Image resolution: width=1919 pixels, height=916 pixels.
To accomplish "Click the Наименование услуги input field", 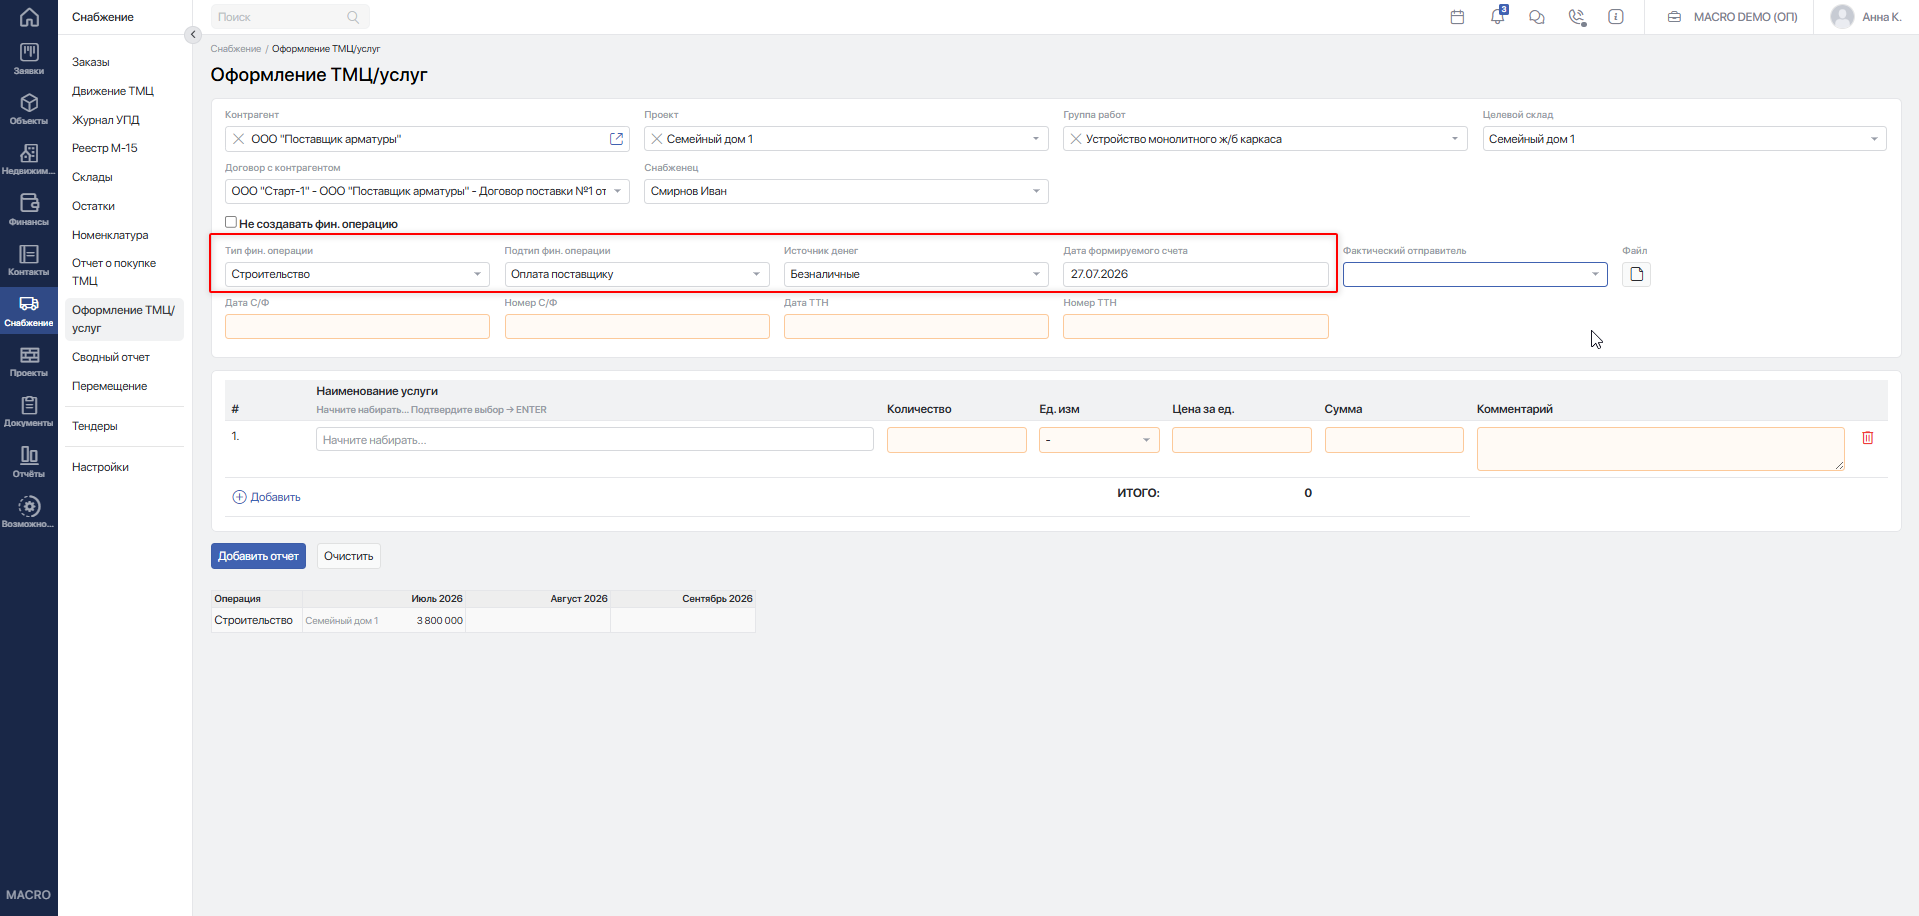I will point(594,440).
